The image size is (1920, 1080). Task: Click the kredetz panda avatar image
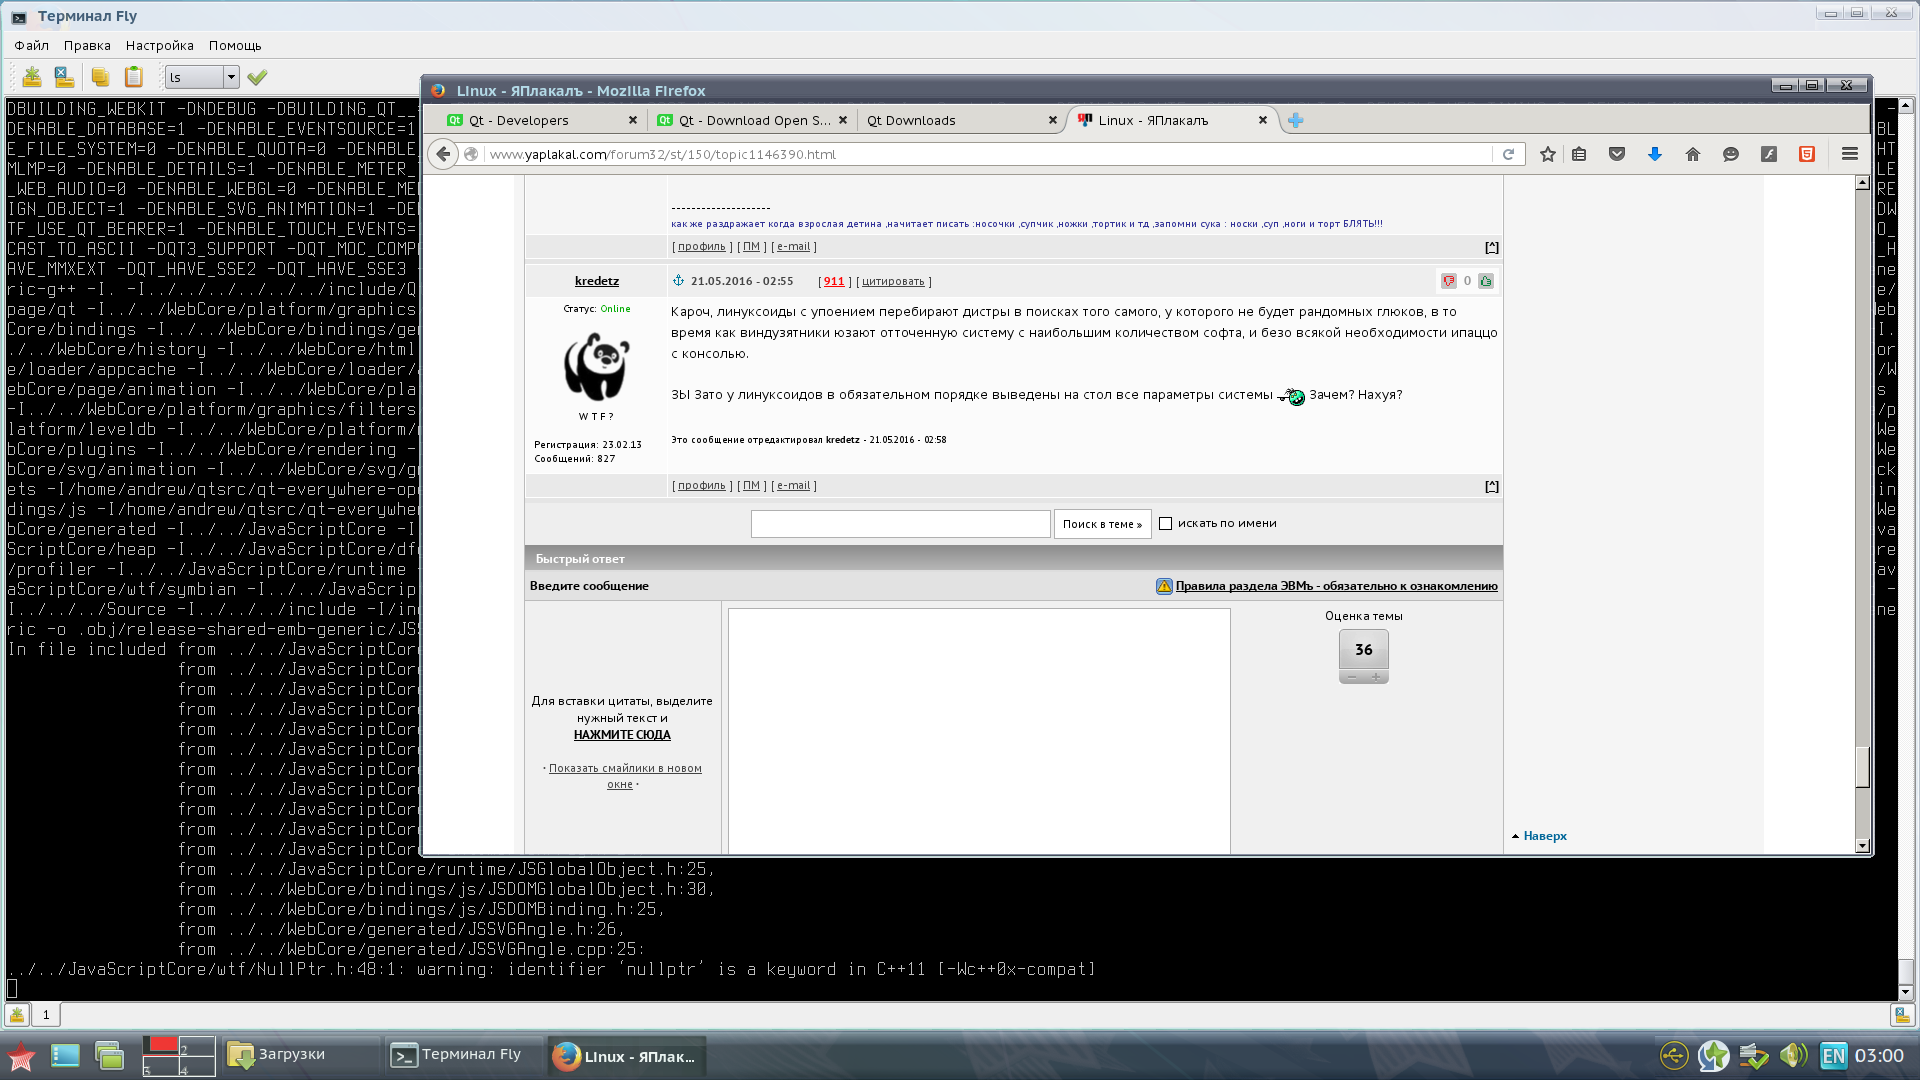[597, 366]
